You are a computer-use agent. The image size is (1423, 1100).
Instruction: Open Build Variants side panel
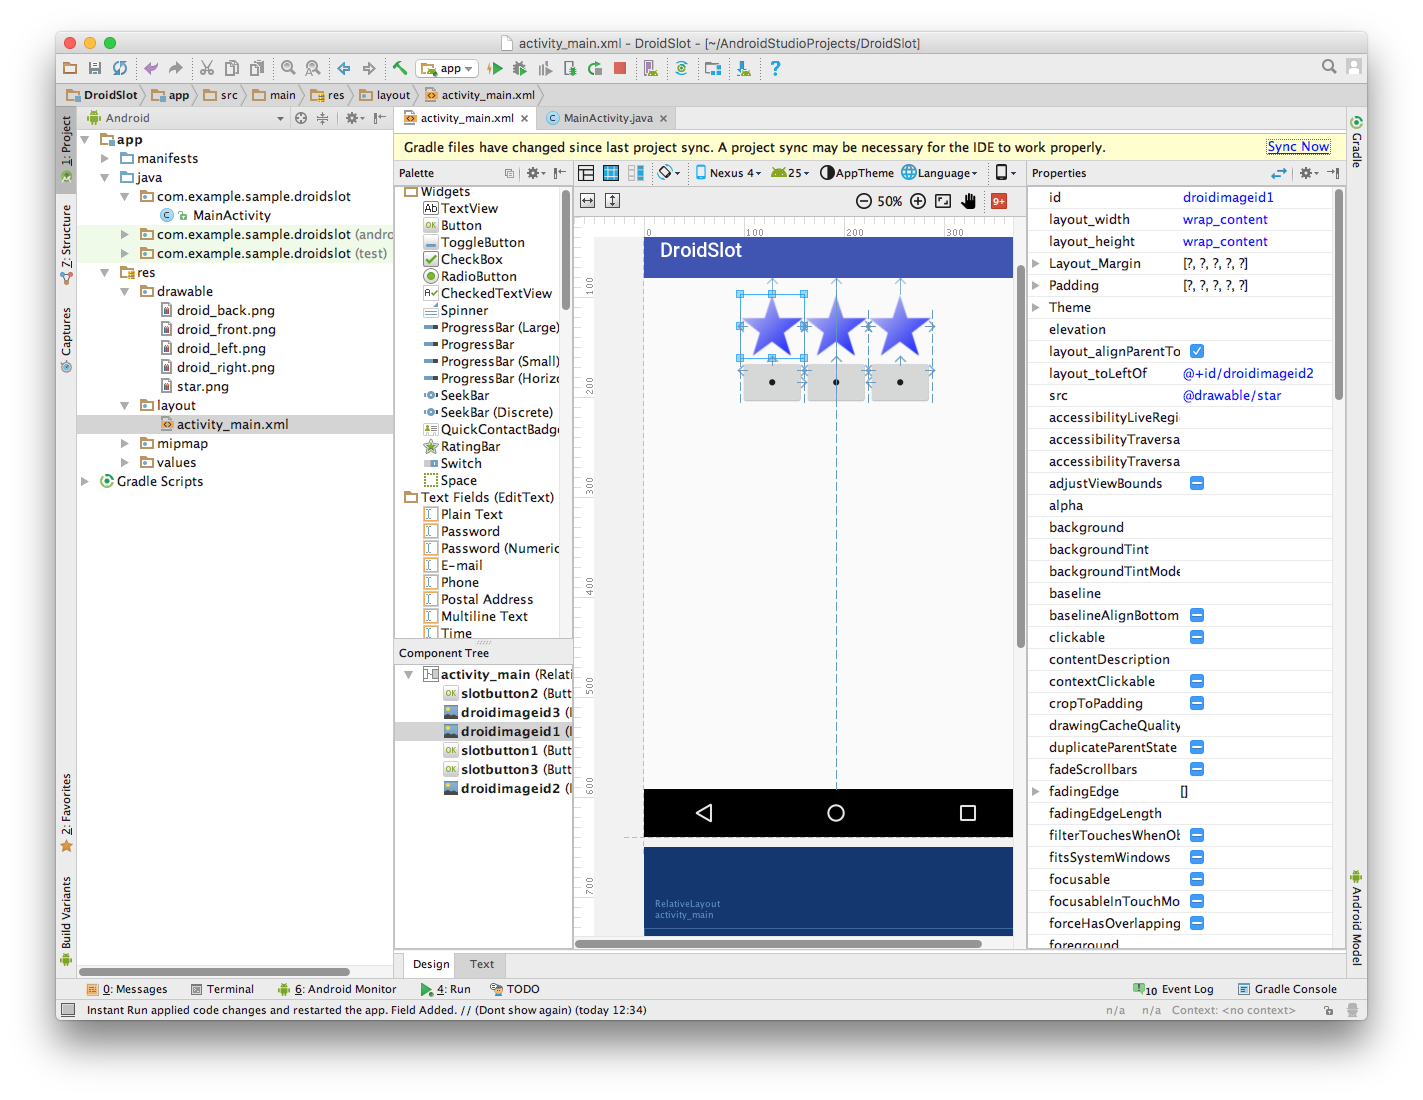(66, 920)
